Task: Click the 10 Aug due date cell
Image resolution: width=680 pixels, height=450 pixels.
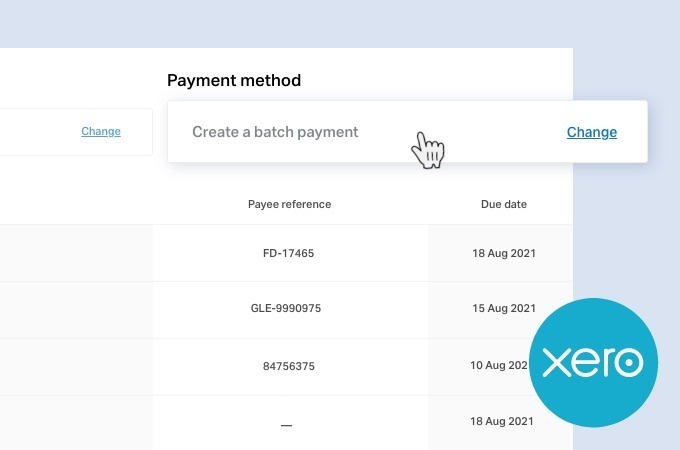Action: click(500, 365)
